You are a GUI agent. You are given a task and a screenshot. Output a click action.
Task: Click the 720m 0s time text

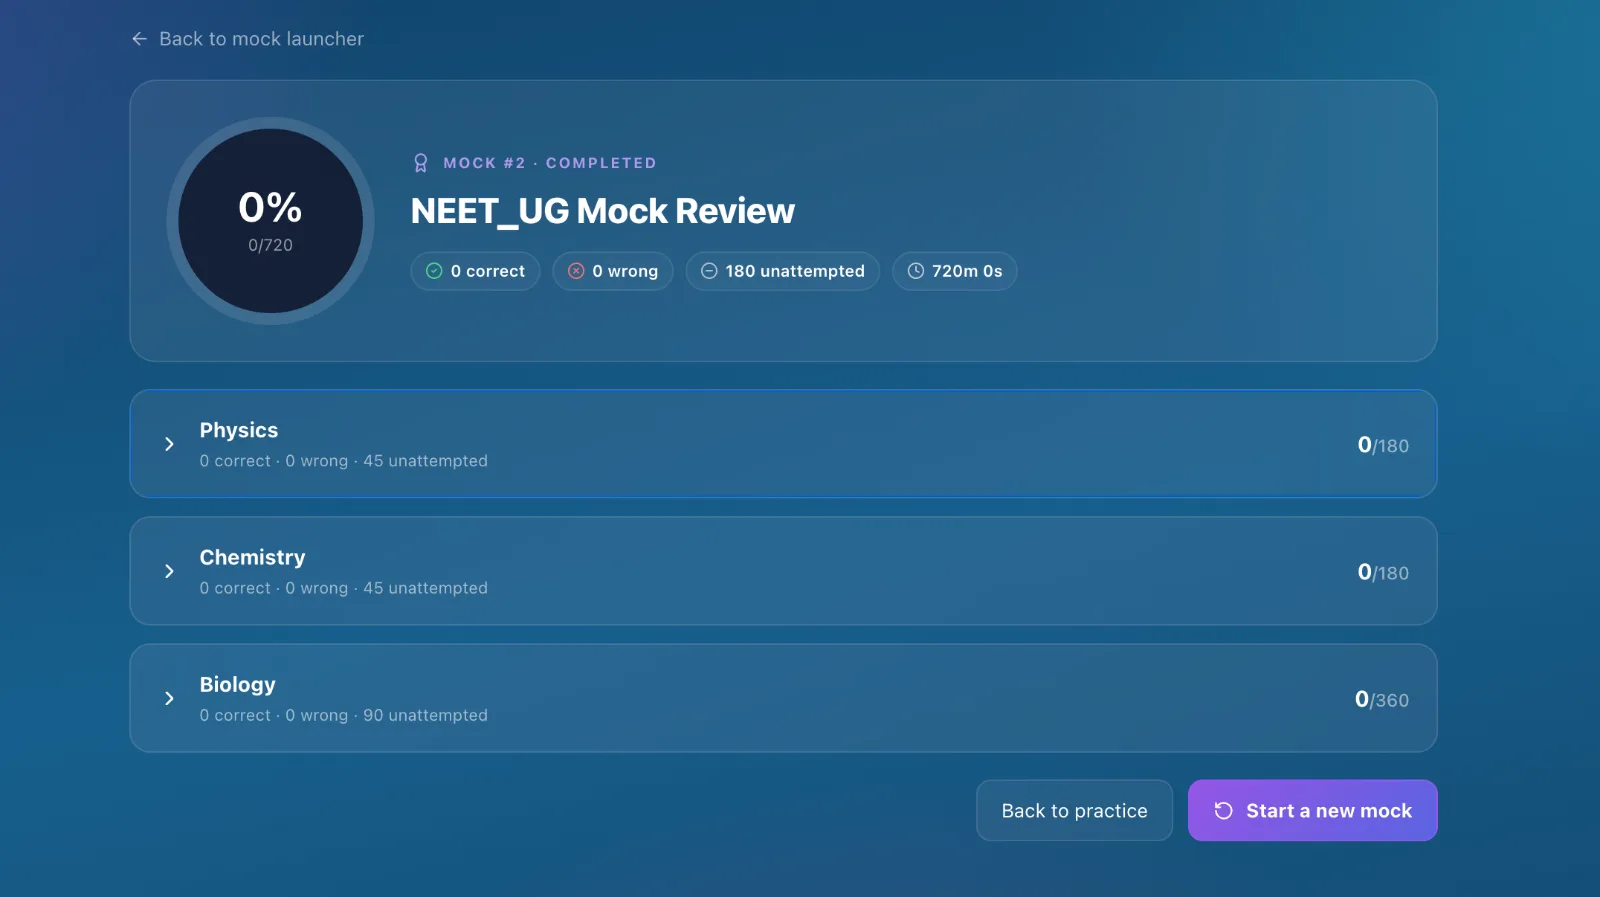click(967, 271)
